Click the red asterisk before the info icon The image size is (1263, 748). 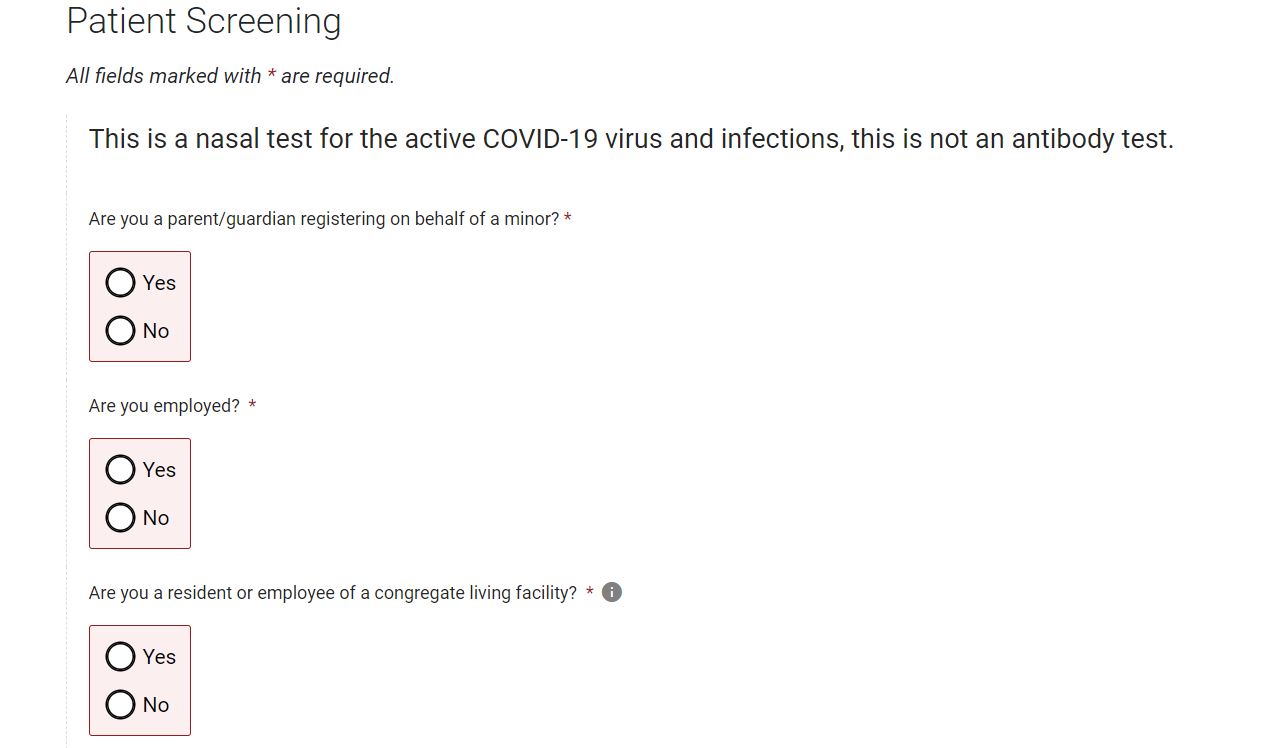(590, 592)
